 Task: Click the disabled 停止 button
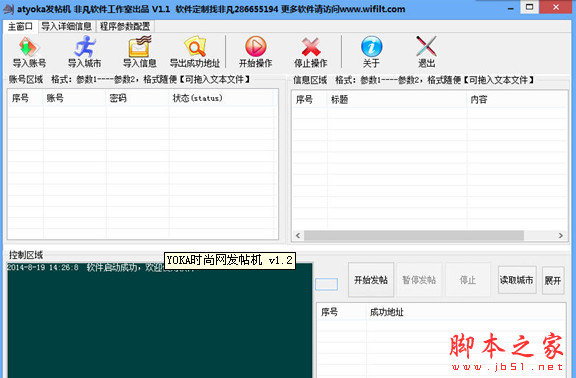click(x=468, y=280)
